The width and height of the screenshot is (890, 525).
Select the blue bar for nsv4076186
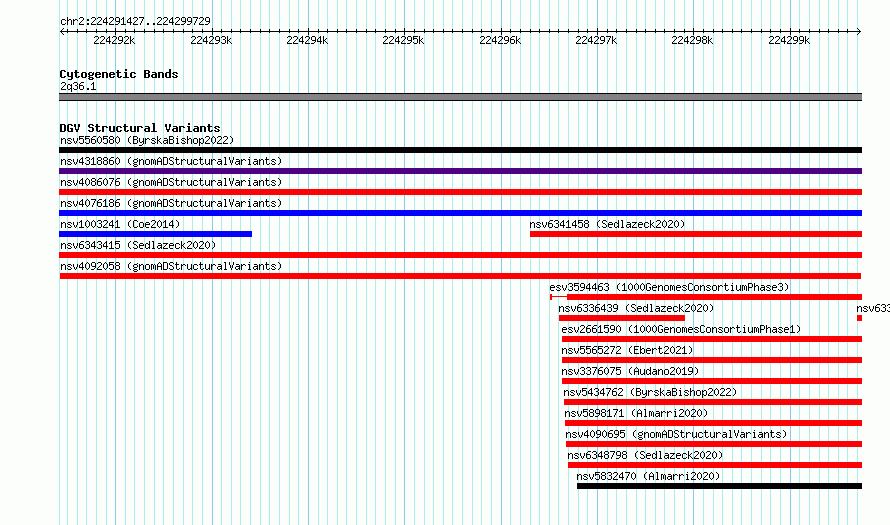pos(460,213)
